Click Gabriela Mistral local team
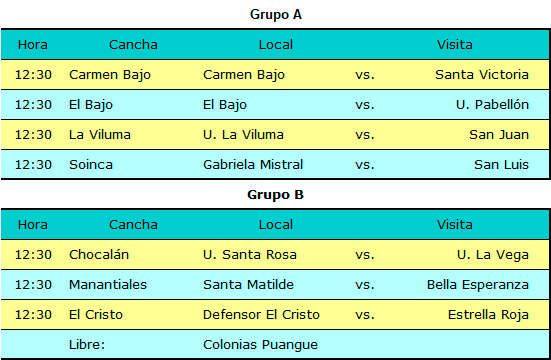The width and height of the screenshot is (551, 360). (253, 165)
